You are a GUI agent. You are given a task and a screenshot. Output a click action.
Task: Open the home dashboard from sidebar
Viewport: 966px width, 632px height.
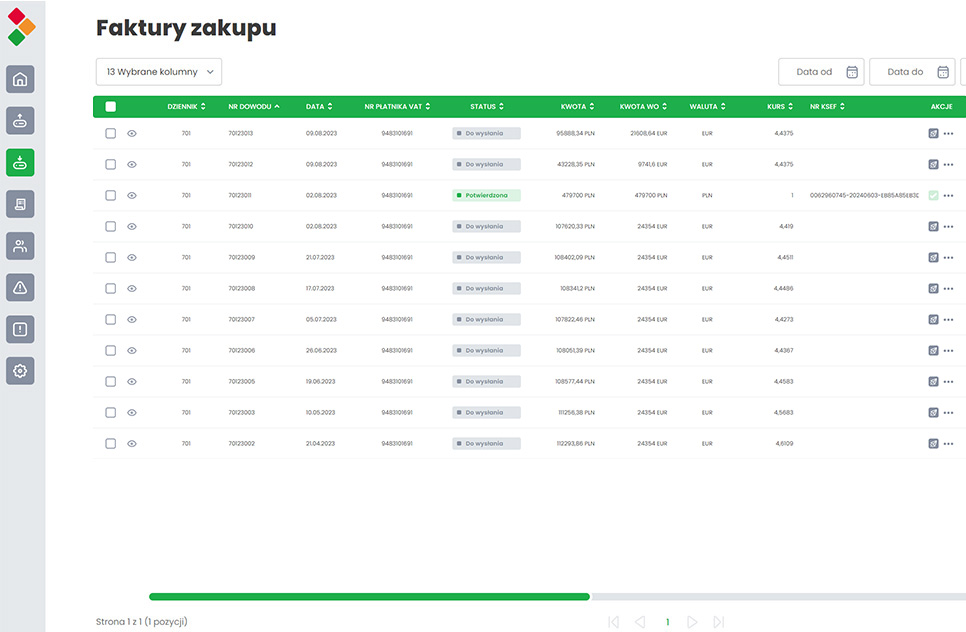tap(20, 79)
